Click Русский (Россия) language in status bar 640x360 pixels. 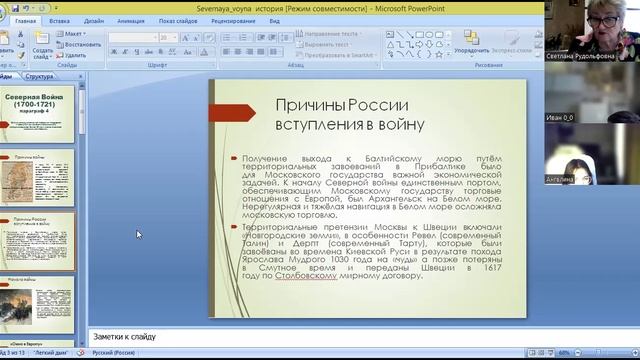[x=113, y=353]
